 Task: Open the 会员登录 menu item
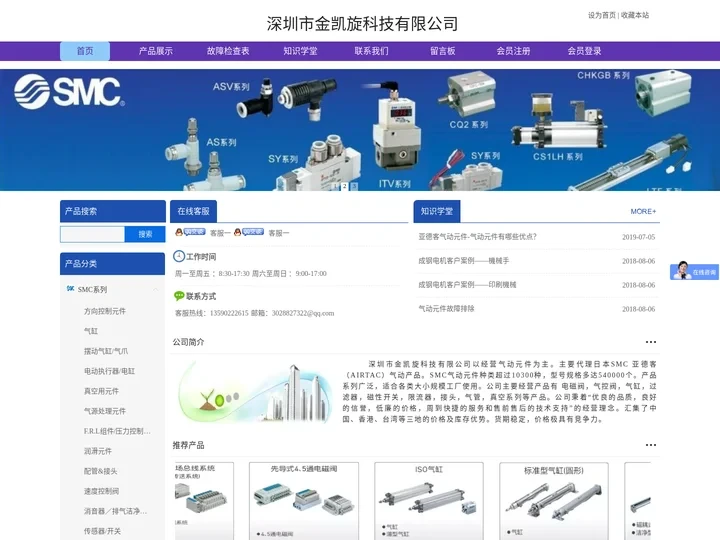(584, 51)
